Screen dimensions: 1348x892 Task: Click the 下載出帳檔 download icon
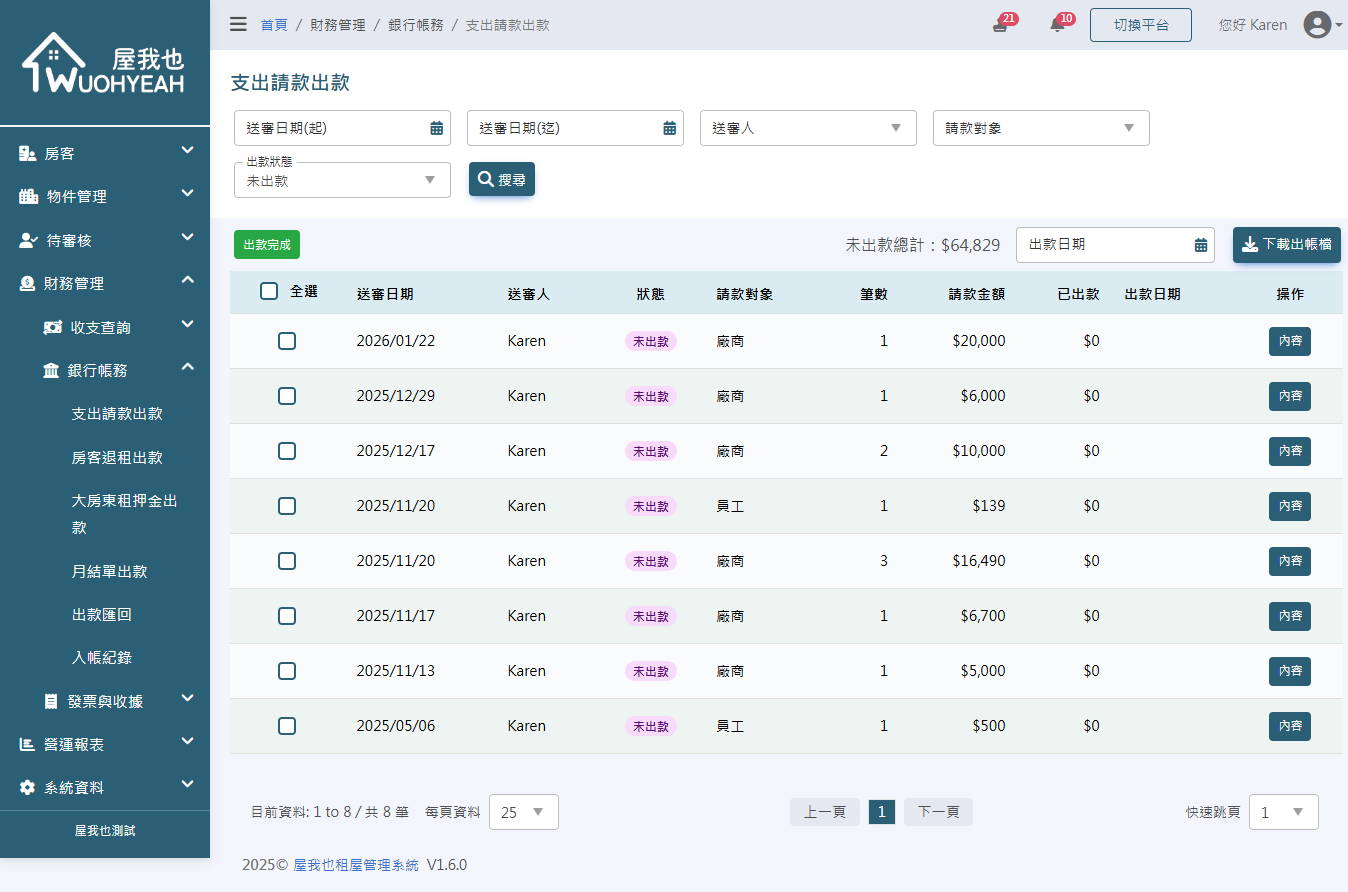[1249, 245]
